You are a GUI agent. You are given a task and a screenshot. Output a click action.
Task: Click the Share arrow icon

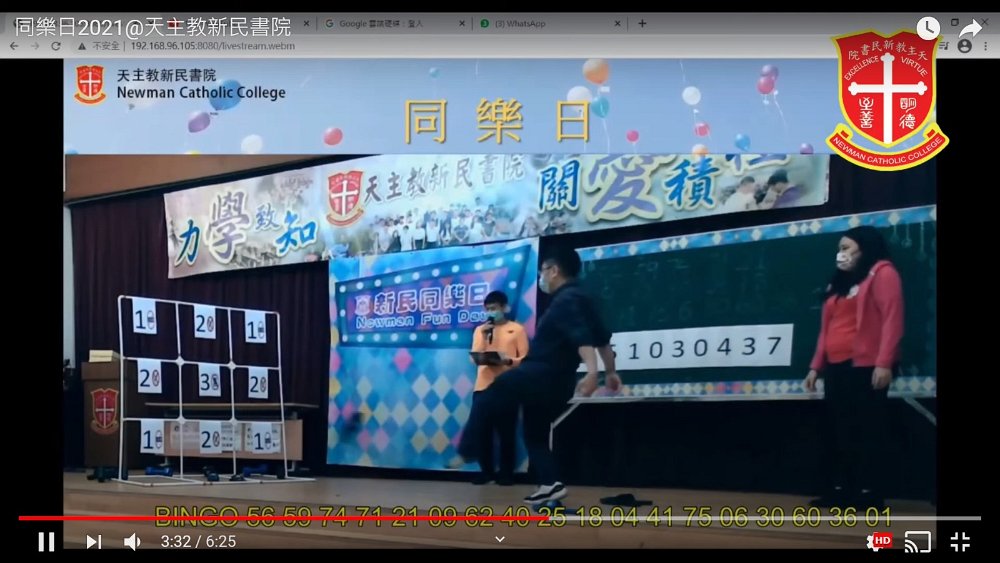coord(971,28)
